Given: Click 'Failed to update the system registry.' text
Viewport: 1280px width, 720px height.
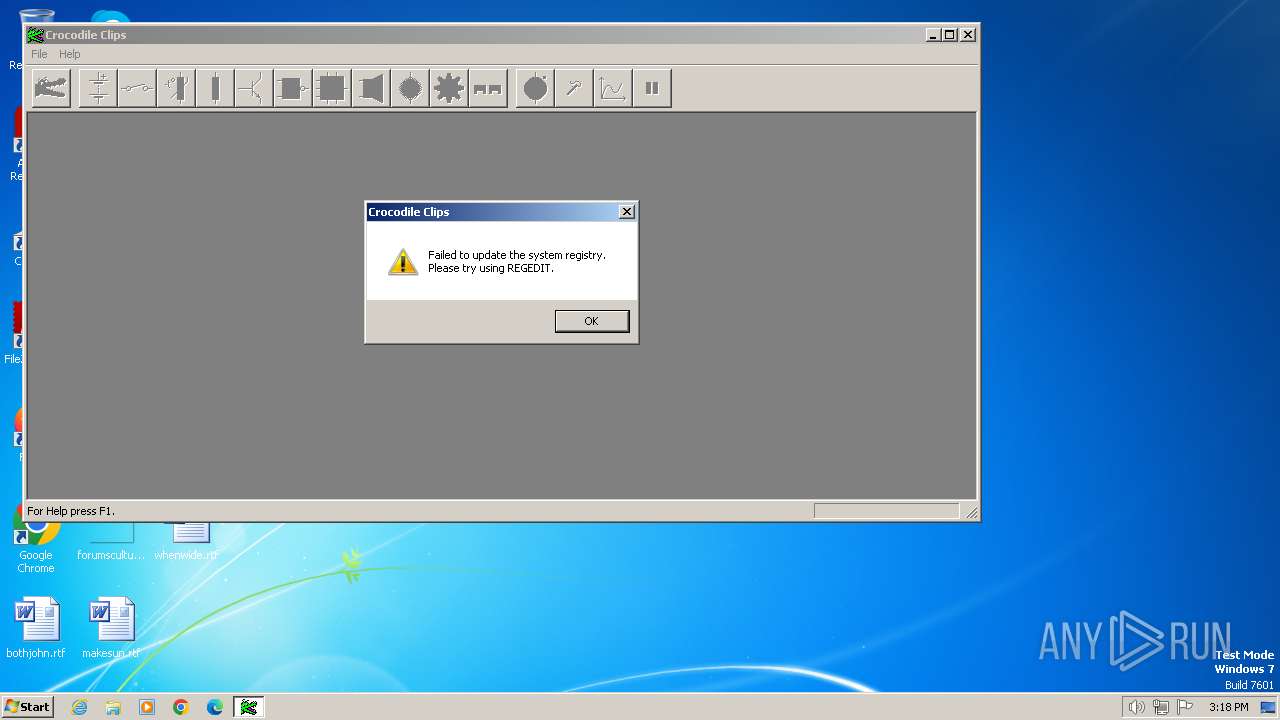Looking at the screenshot, I should [x=517, y=255].
